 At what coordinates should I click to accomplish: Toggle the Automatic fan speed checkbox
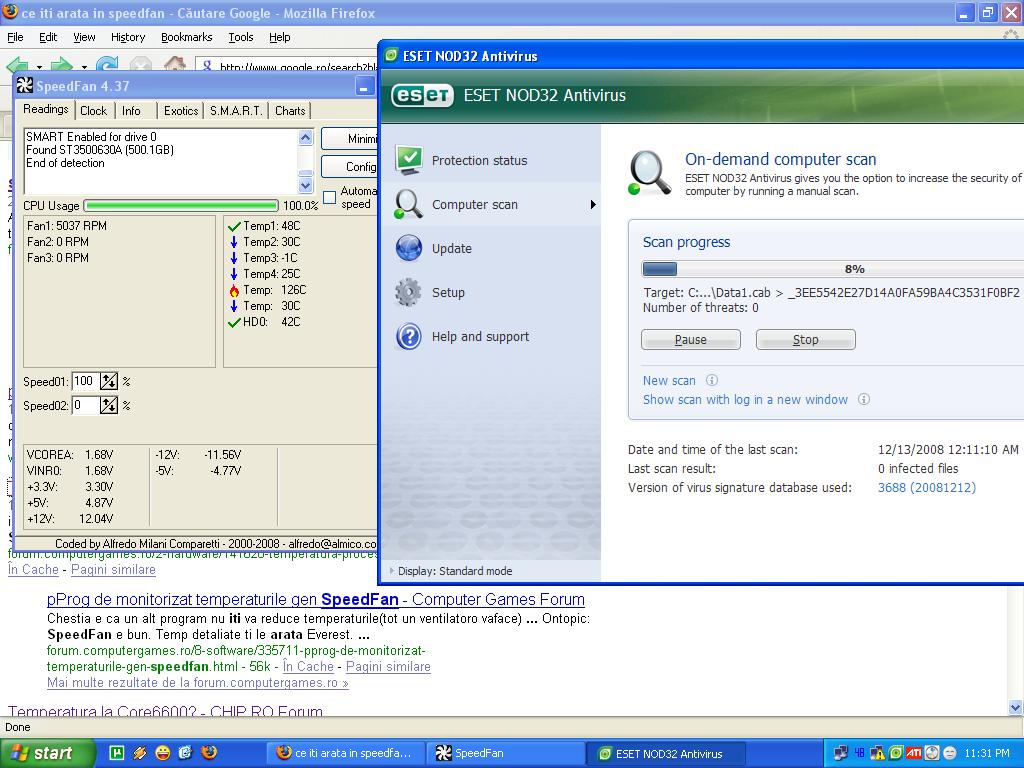pyautogui.click(x=330, y=198)
